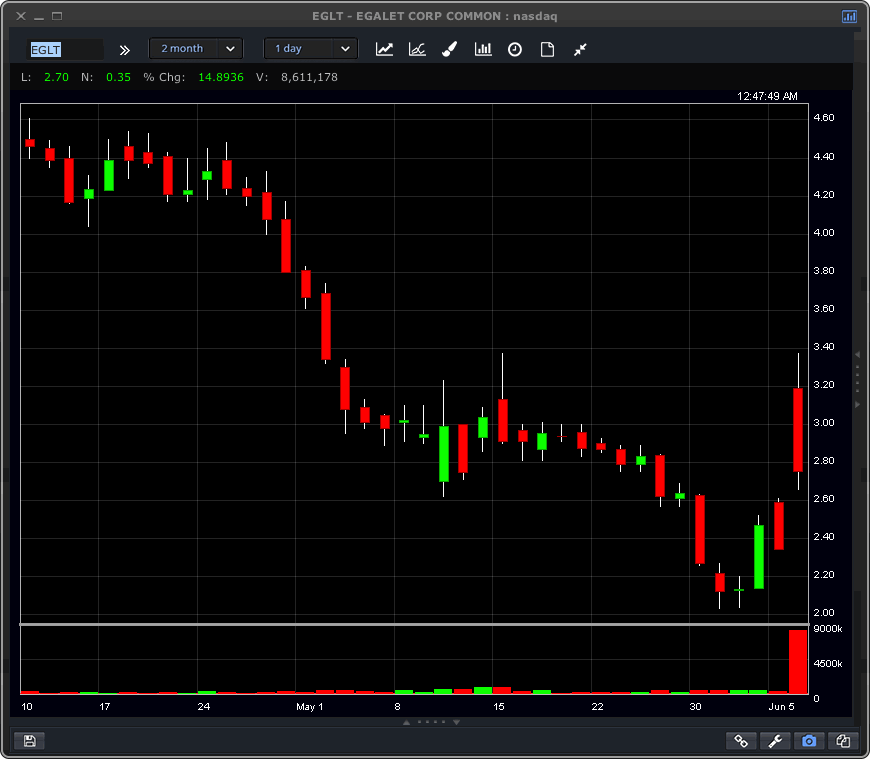This screenshot has height=759, width=870.
Task: Take a snapshot with the camera icon
Action: coord(809,741)
